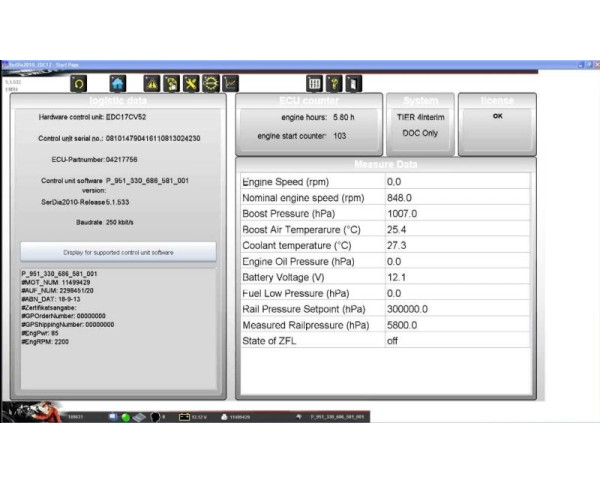Open the gear settings toolbar icon
Viewport: 600px width, 484px height.
pos(211,84)
